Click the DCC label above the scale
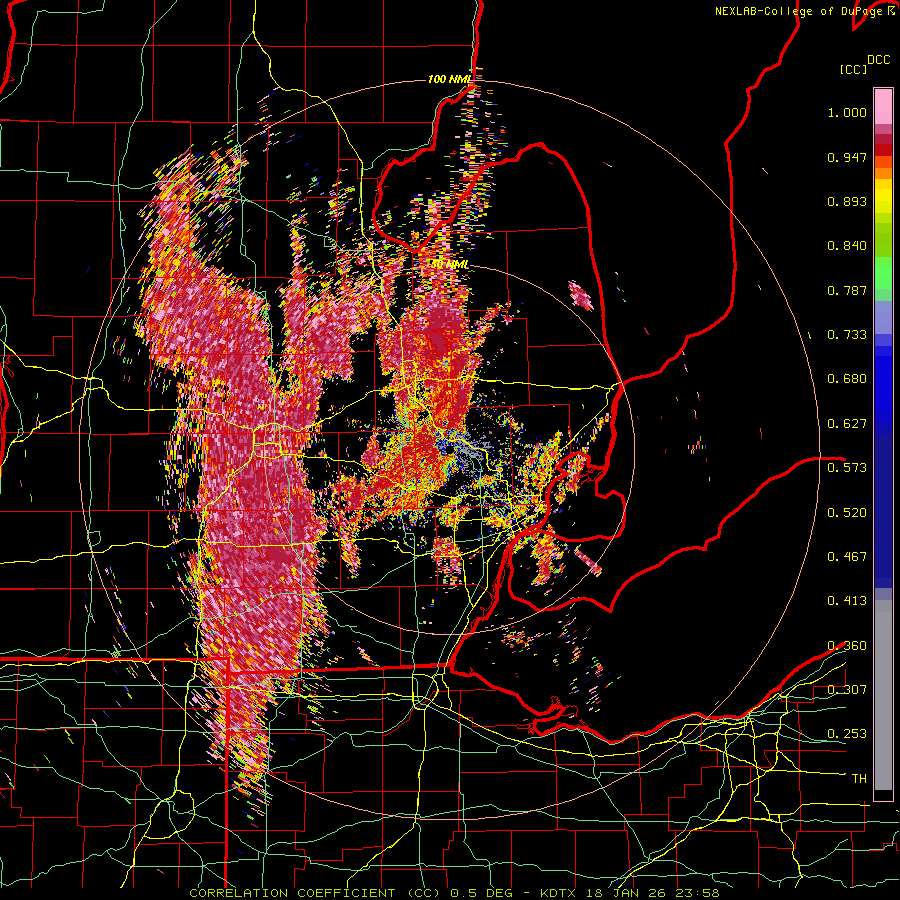 pyautogui.click(x=879, y=60)
